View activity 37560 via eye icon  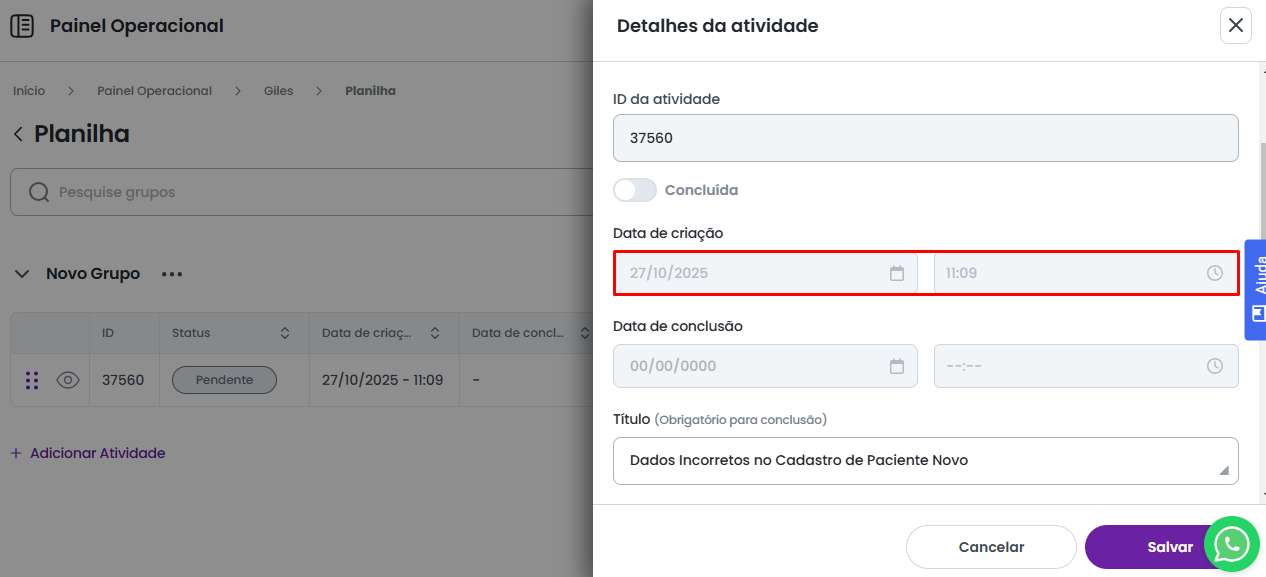pyautogui.click(x=68, y=380)
